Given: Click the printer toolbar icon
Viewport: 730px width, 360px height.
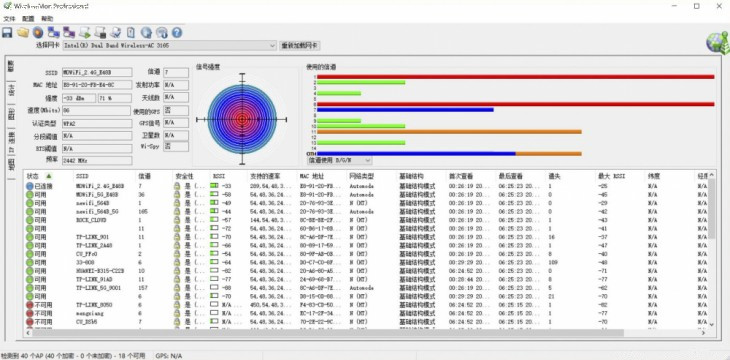Looking at the screenshot, I should click(x=115, y=33).
